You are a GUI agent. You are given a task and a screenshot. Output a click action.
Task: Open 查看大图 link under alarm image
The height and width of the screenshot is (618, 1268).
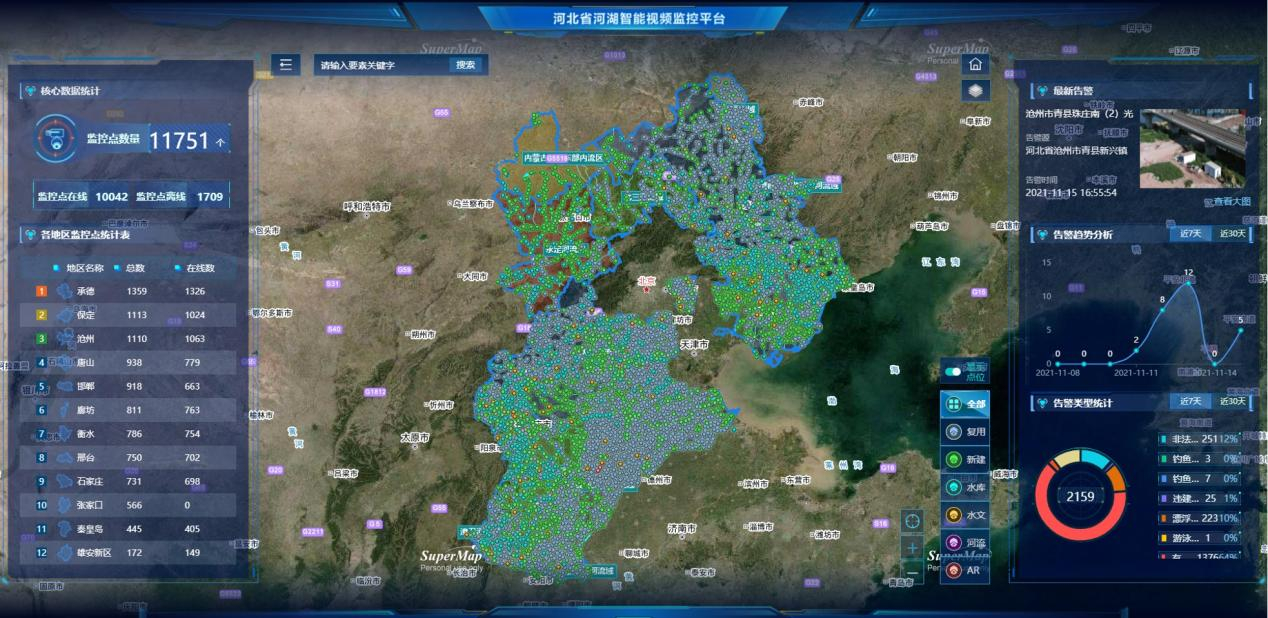point(1232,201)
